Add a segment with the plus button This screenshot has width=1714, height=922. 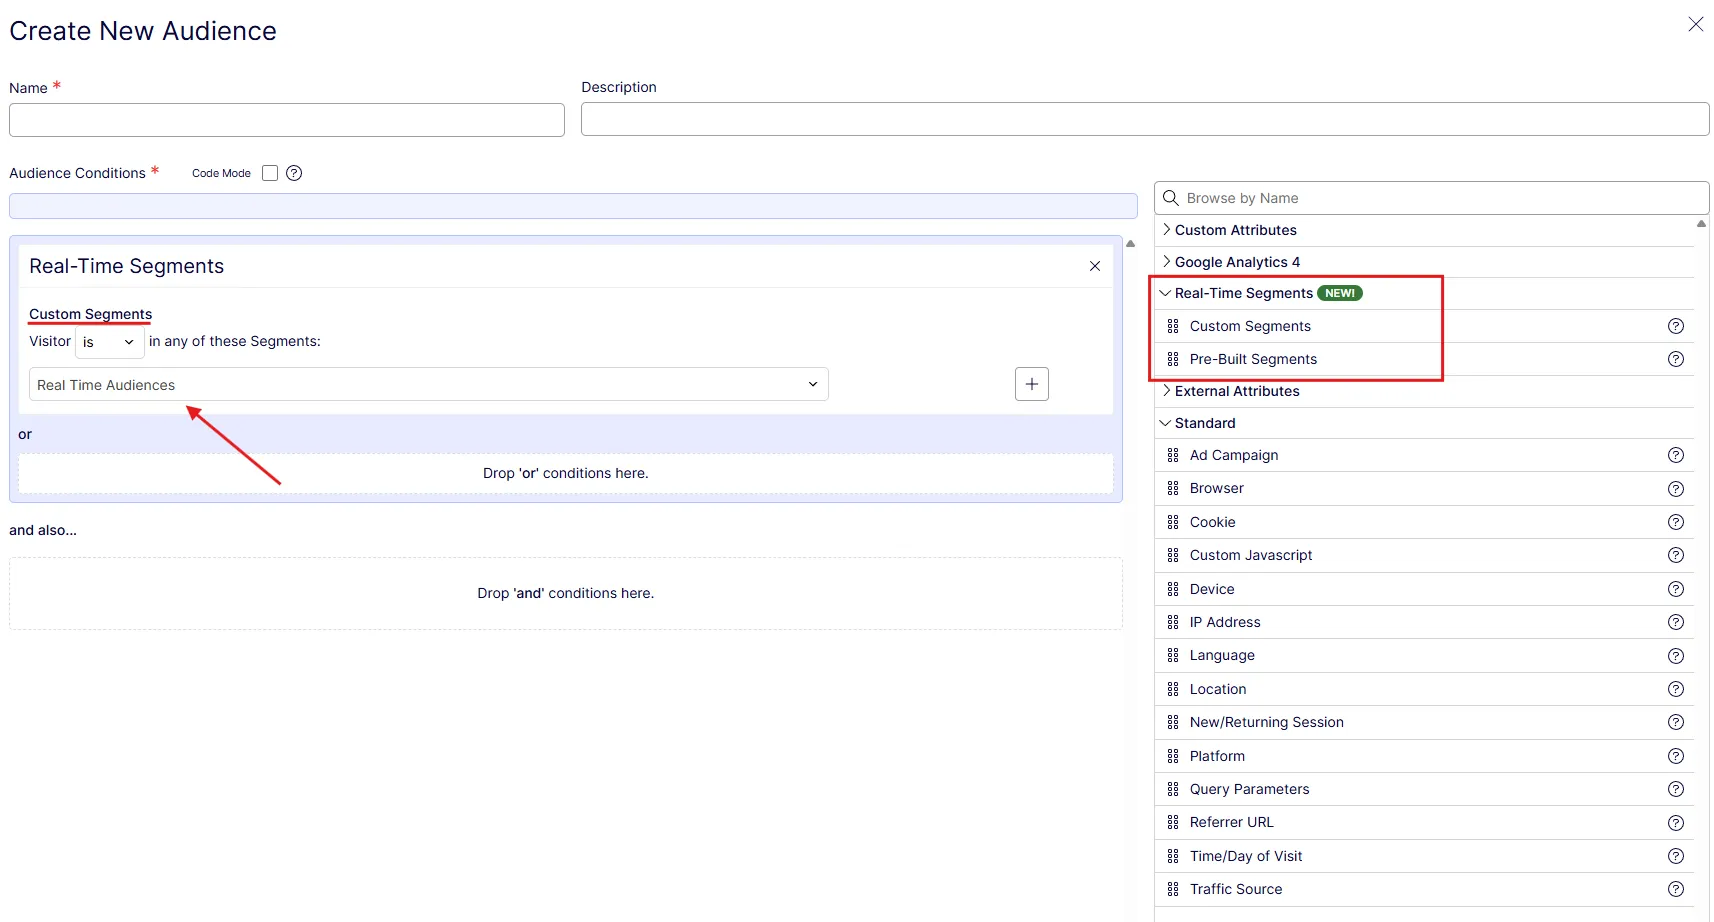pyautogui.click(x=1032, y=384)
